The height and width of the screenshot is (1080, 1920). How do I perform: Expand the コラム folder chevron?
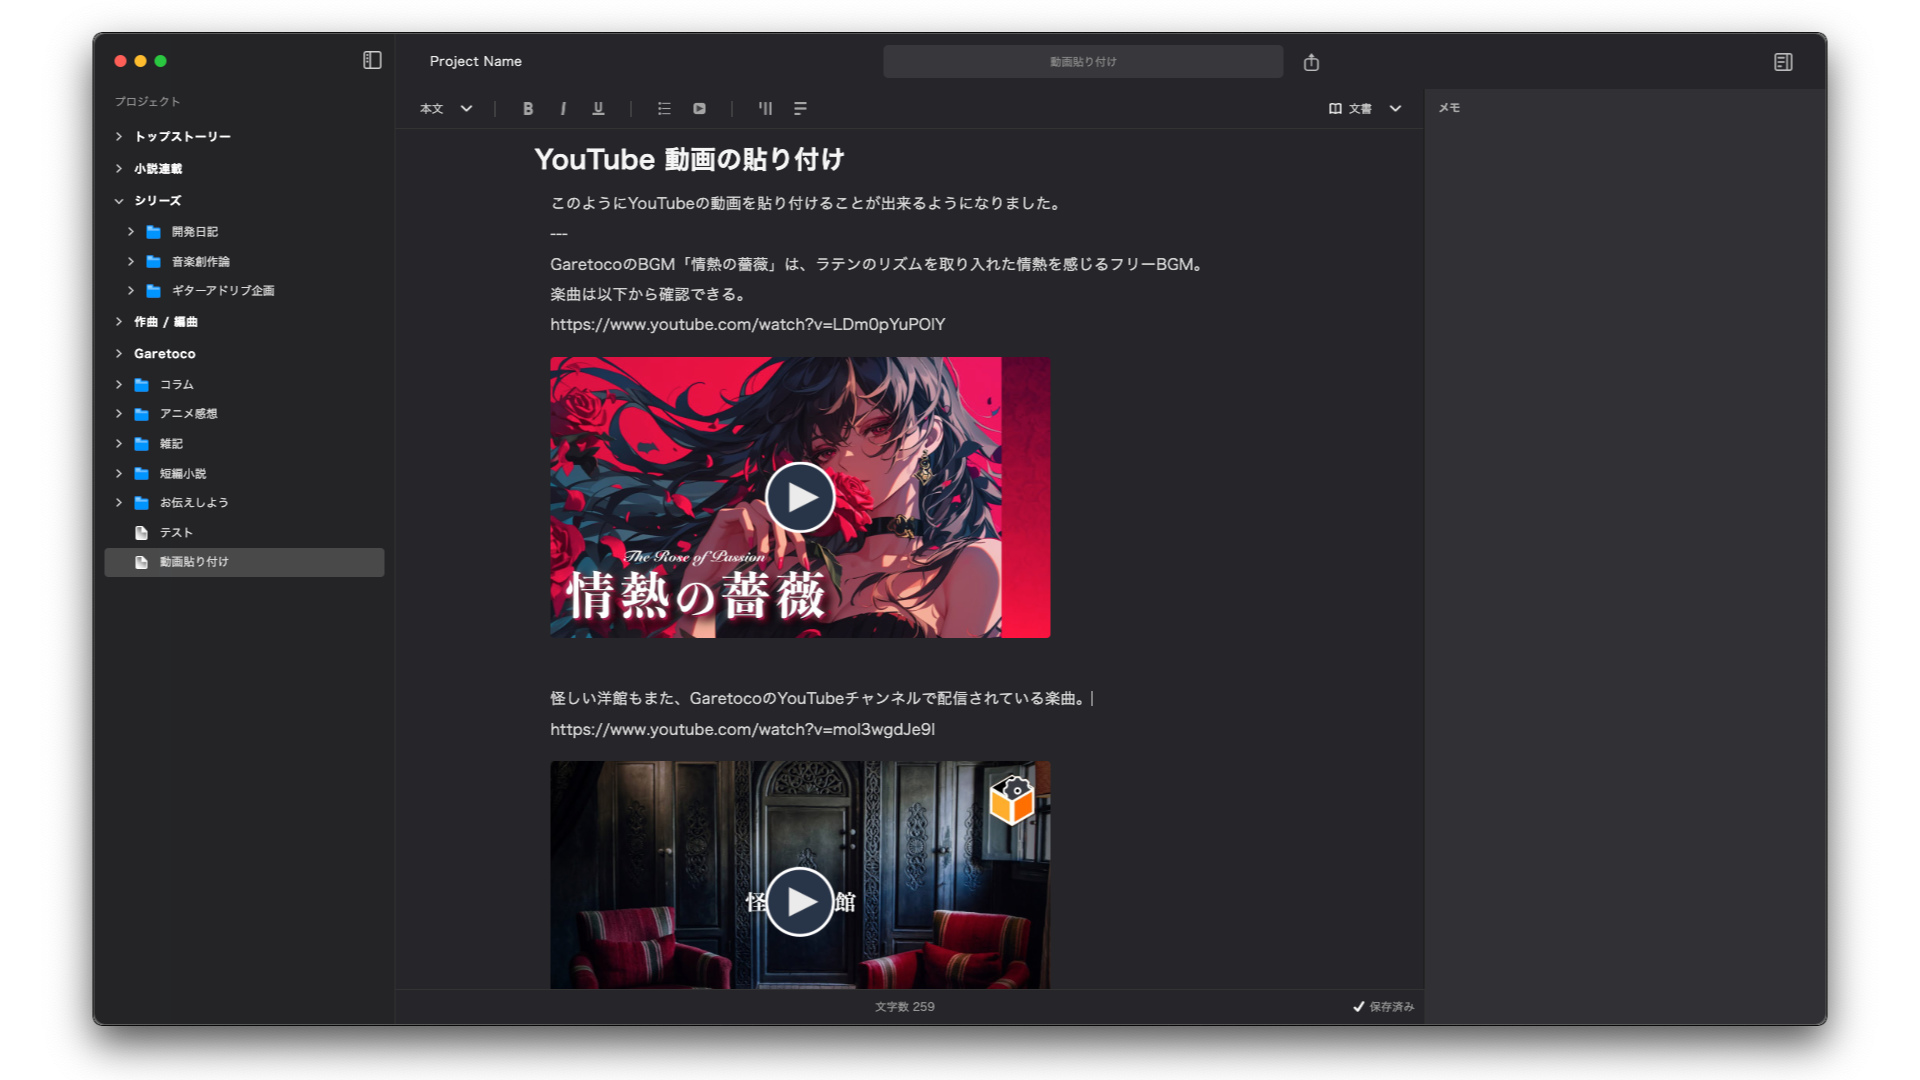coord(119,384)
